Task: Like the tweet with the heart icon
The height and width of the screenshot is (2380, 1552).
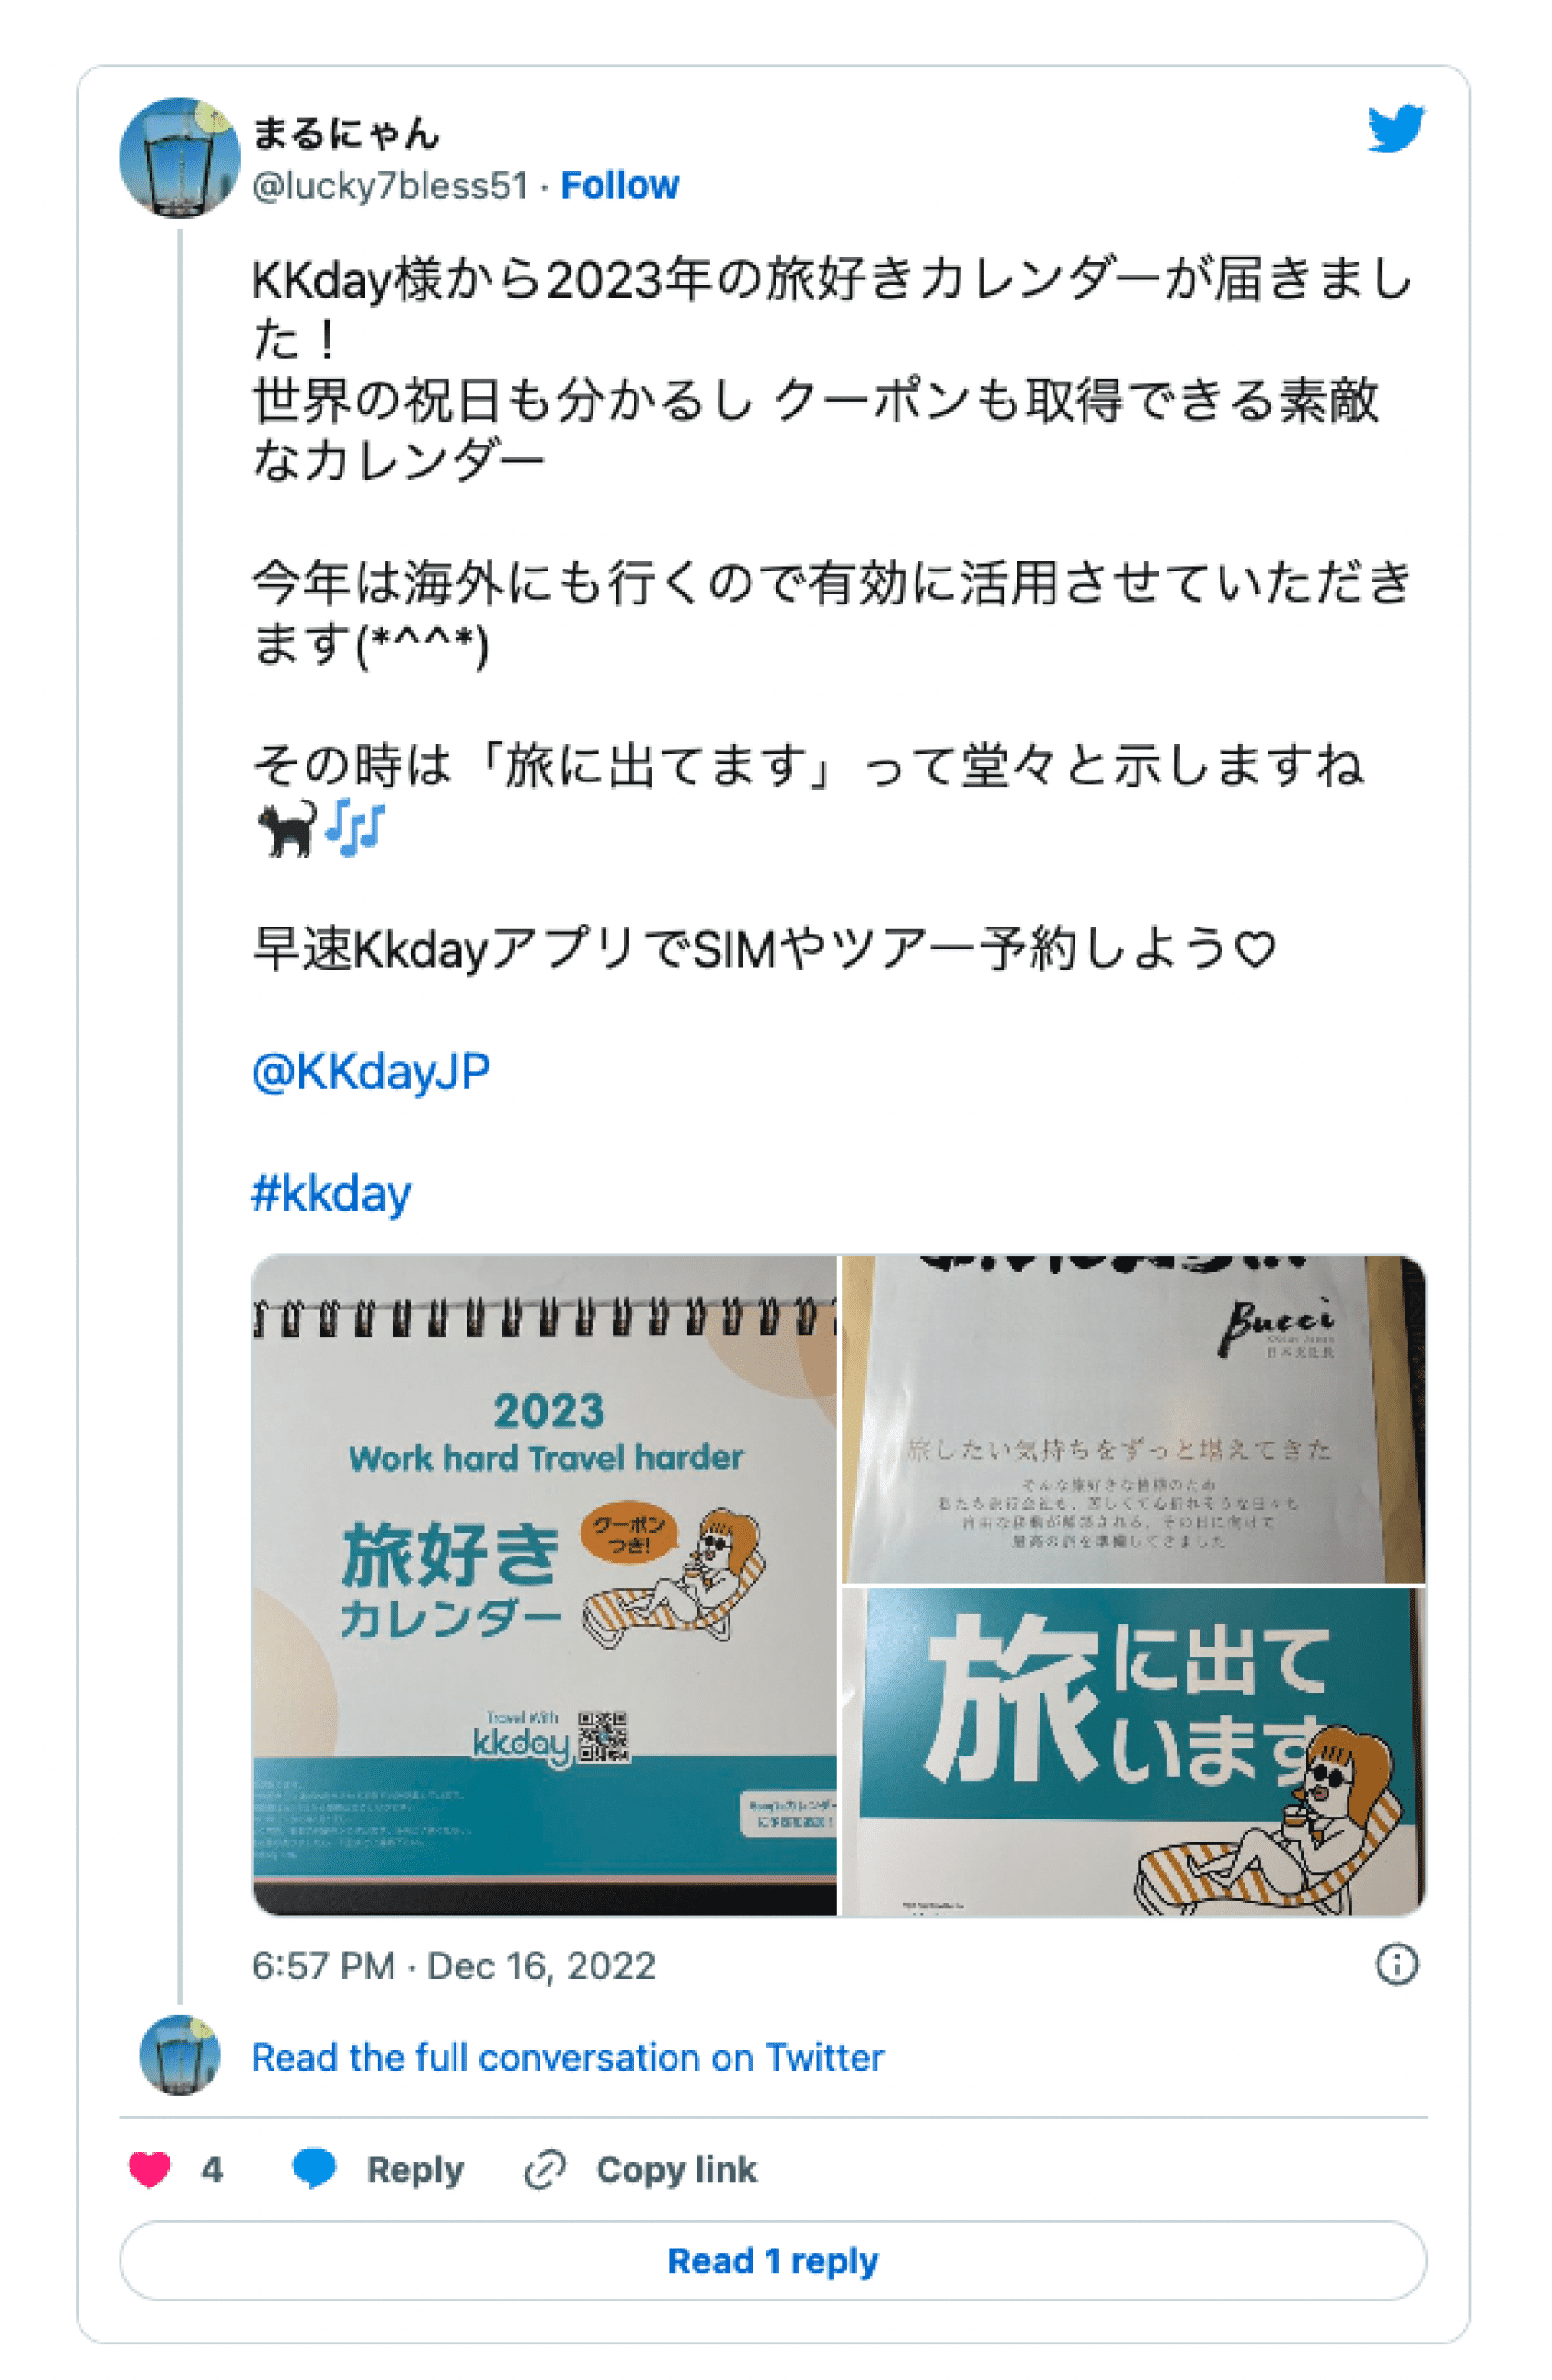Action: [150, 2169]
